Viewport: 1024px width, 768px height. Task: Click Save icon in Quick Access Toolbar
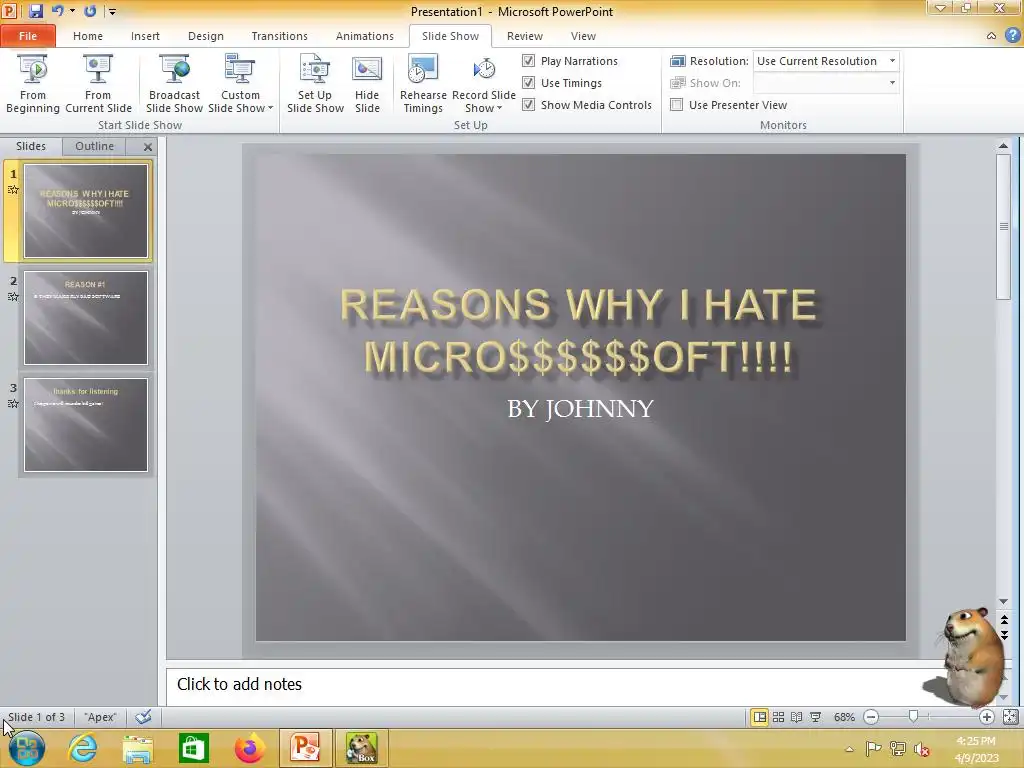(x=35, y=10)
